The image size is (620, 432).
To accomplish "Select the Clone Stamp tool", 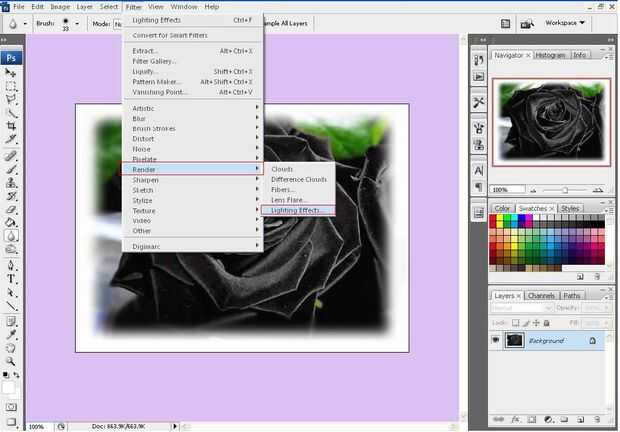I will click(11, 183).
